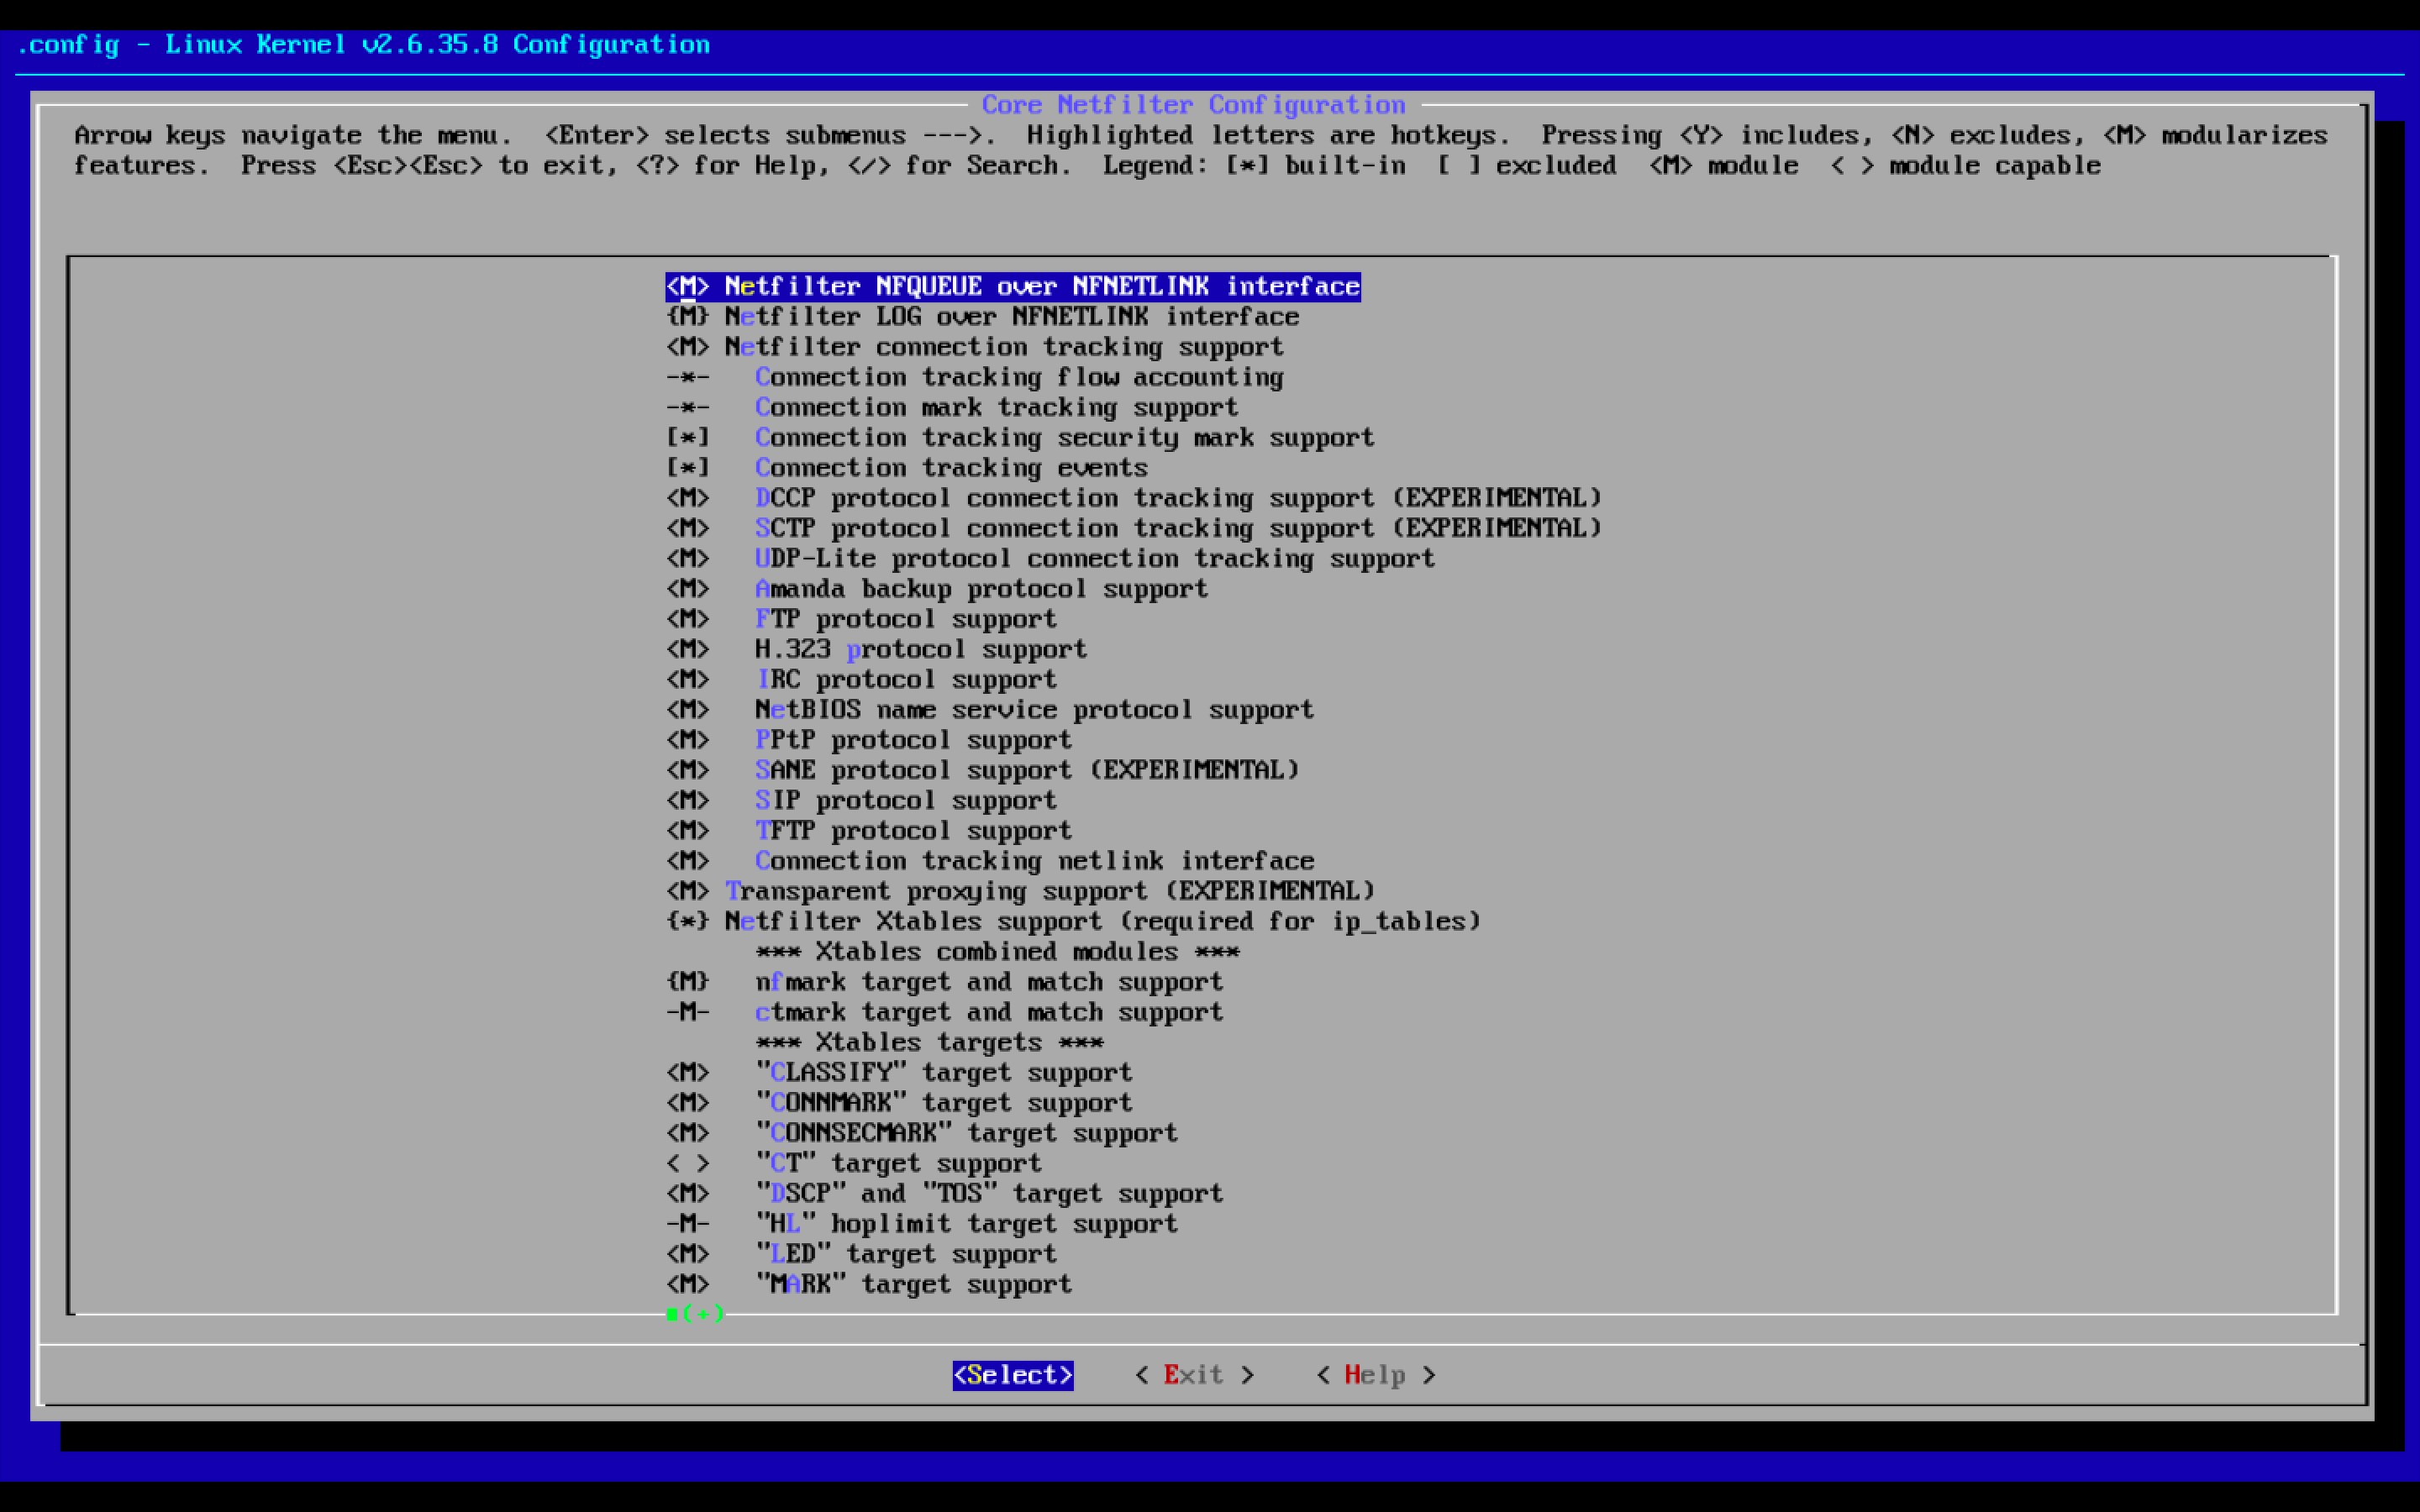This screenshot has height=1512, width=2420.
Task: Click the green (+) scroll-more indicator
Action: [697, 1313]
